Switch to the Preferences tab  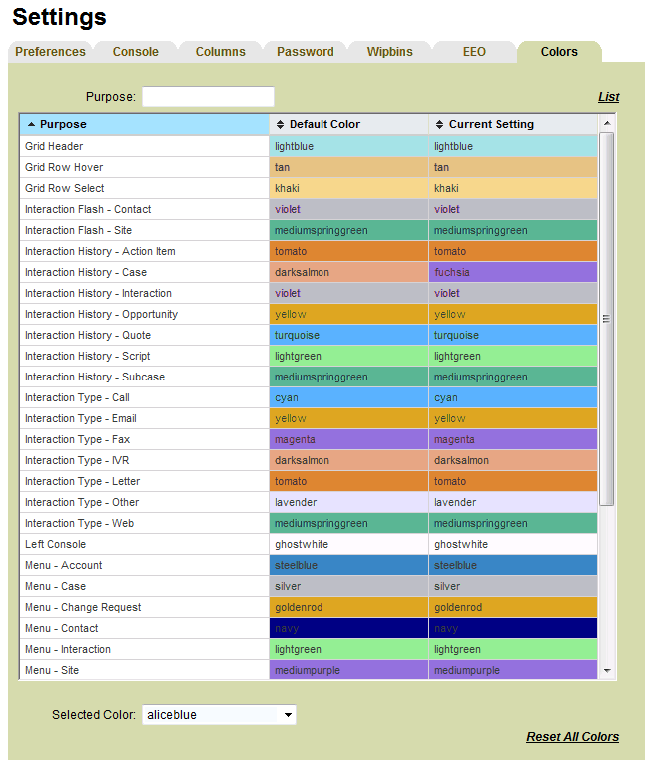50,52
